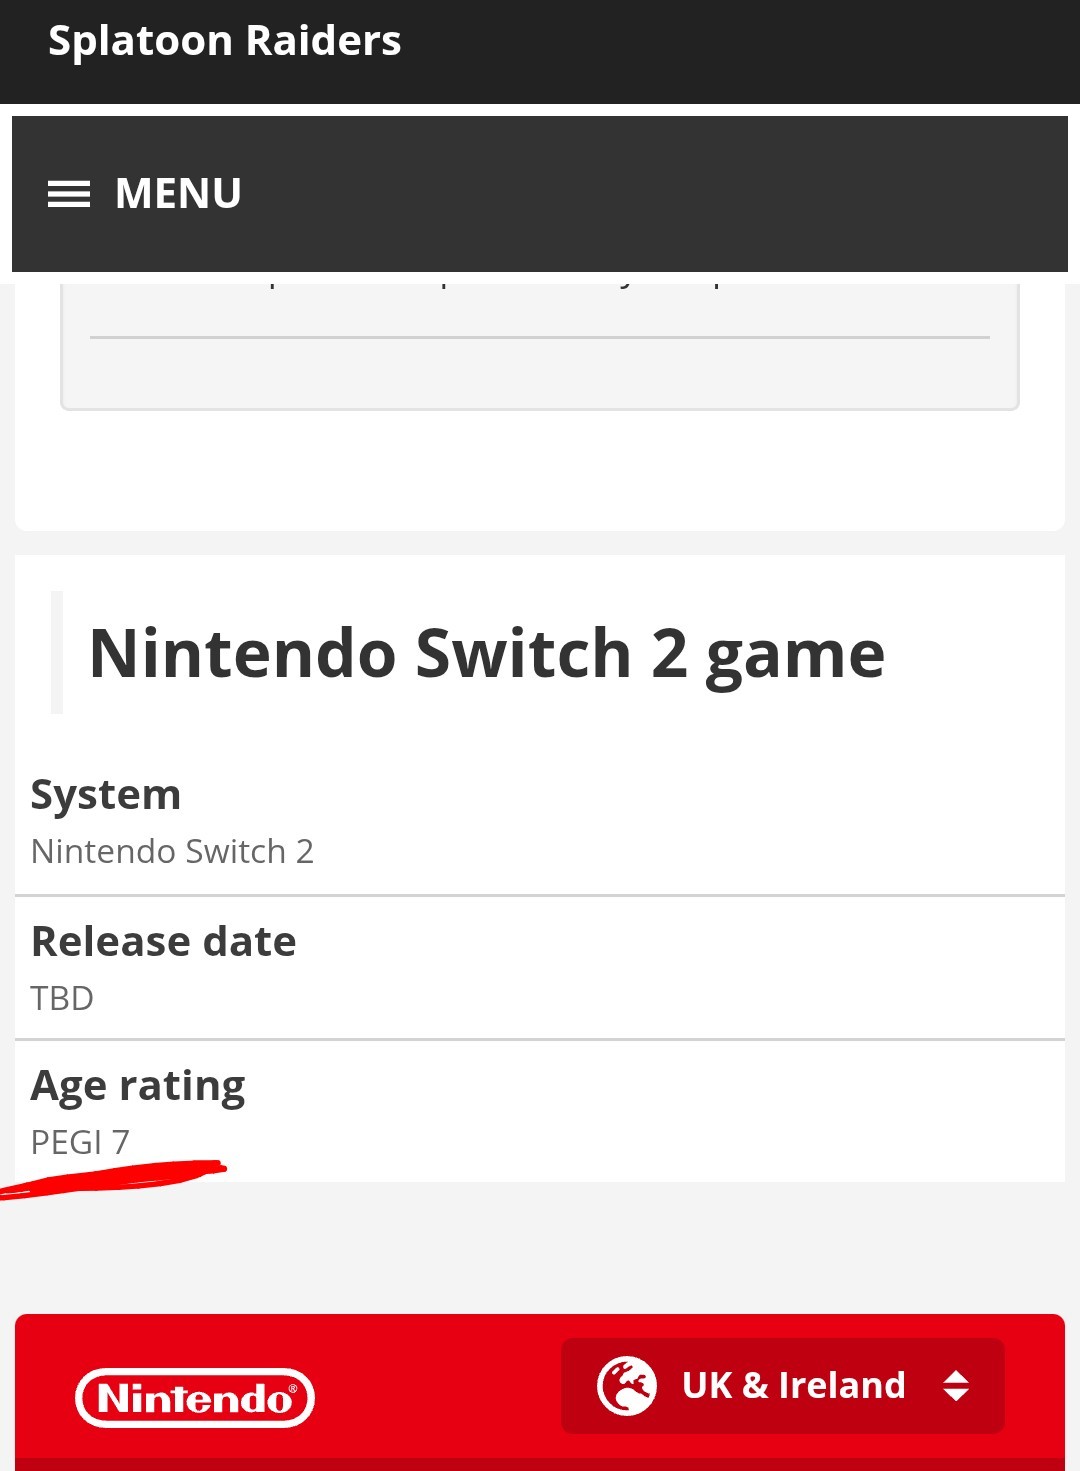Image resolution: width=1080 pixels, height=1471 pixels.
Task: Click the System label
Action: point(106,795)
